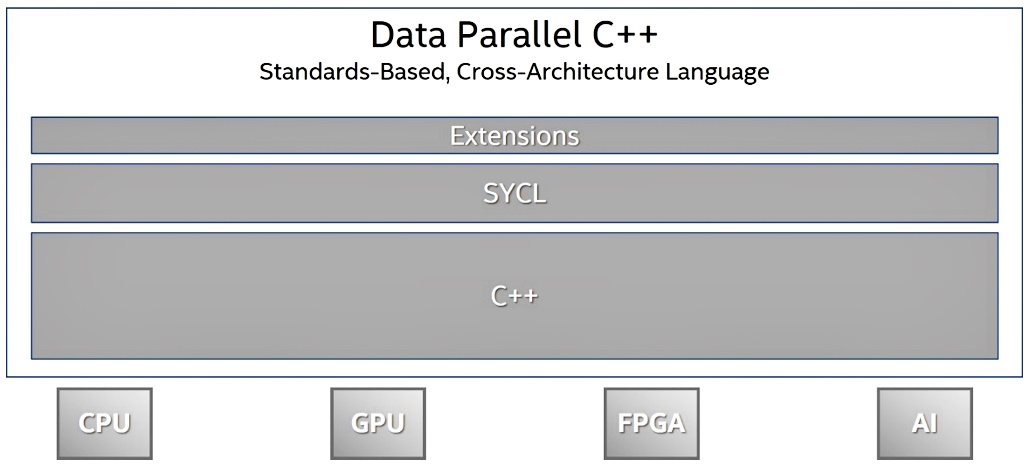Click the word Standards-Based in the subtitle

point(351,71)
